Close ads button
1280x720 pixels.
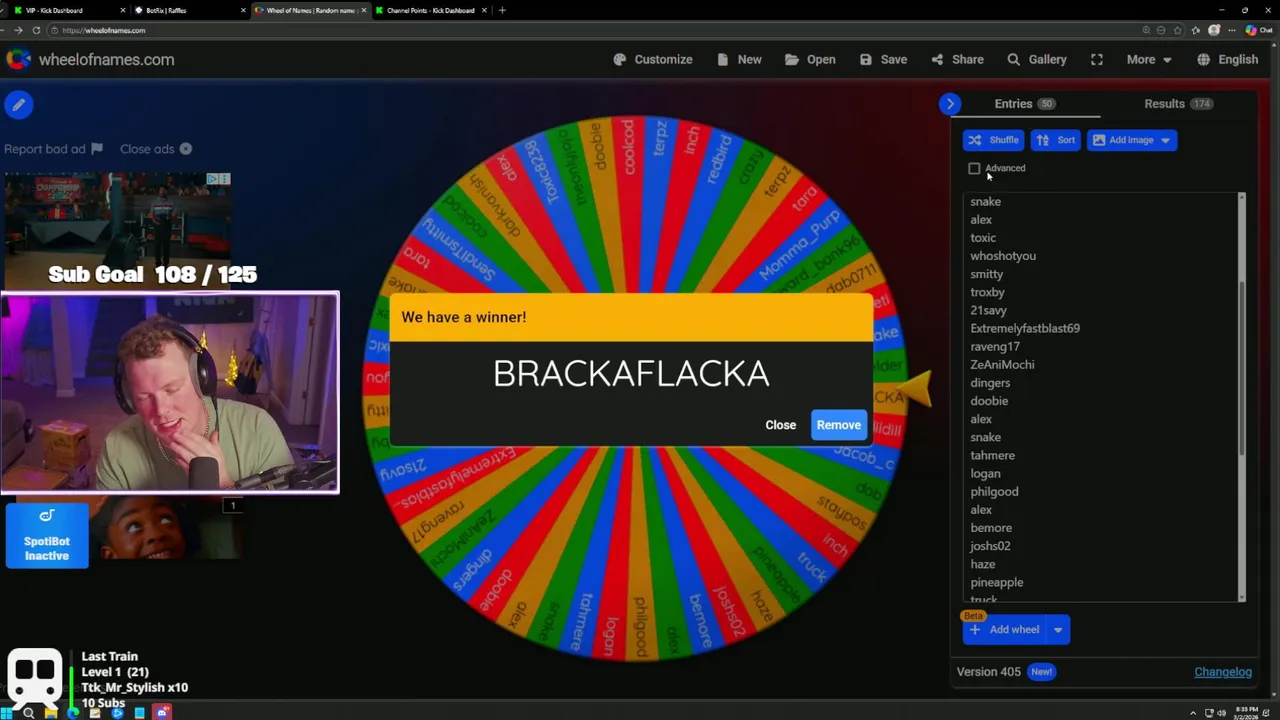pyautogui.click(x=155, y=149)
